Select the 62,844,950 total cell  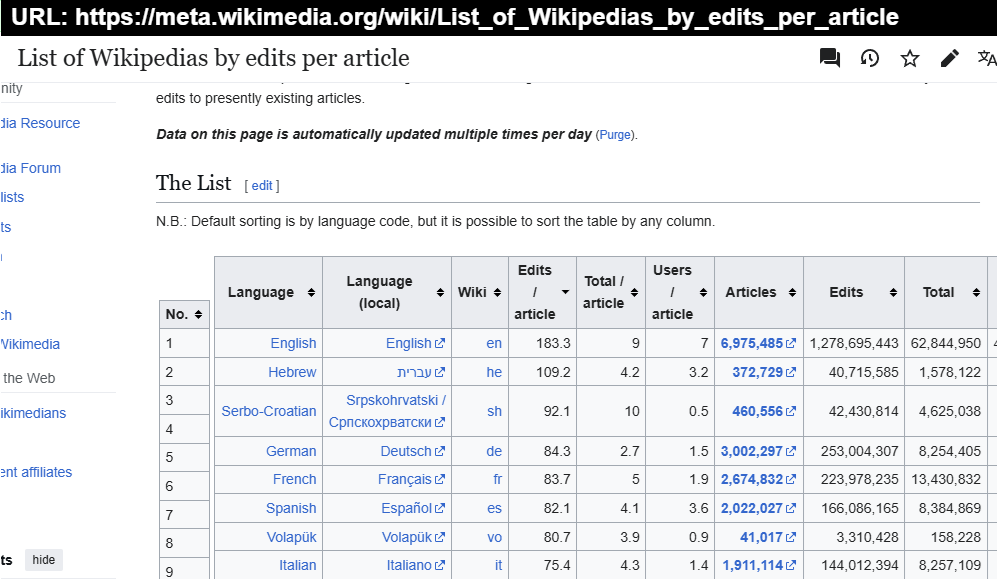pyautogui.click(x=946, y=343)
